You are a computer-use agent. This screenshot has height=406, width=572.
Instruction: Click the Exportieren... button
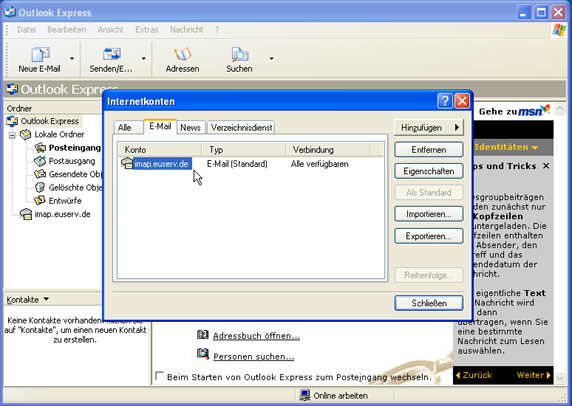click(x=429, y=236)
